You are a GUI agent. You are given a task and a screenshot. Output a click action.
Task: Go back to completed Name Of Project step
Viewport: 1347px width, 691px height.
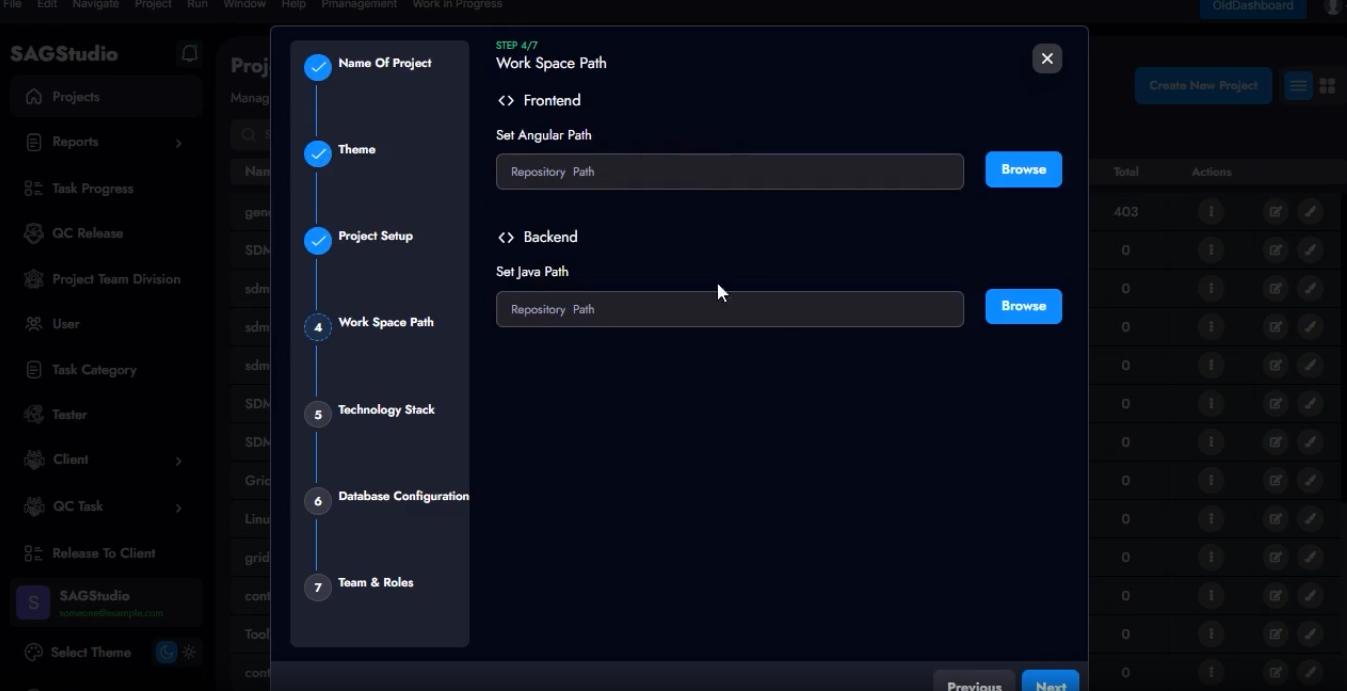click(318, 67)
